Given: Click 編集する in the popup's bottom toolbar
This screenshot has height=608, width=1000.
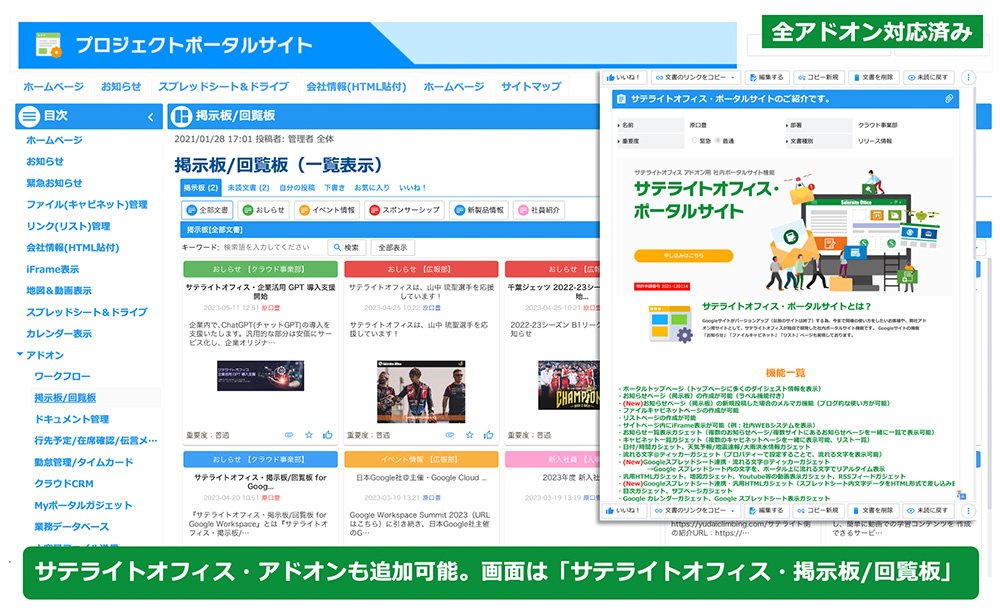Looking at the screenshot, I should click(x=766, y=510).
